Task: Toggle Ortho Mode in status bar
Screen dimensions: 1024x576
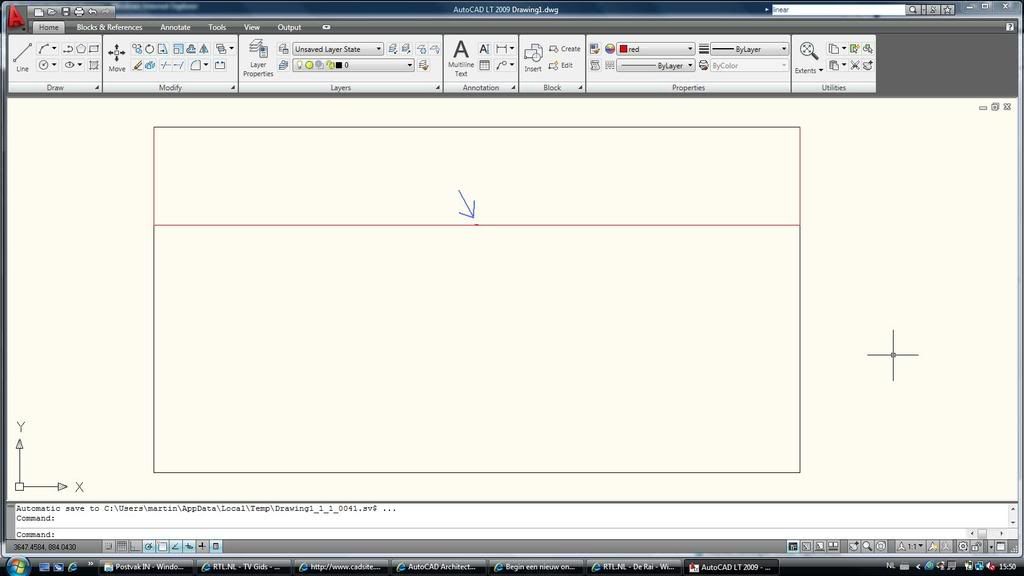Action: 135,547
